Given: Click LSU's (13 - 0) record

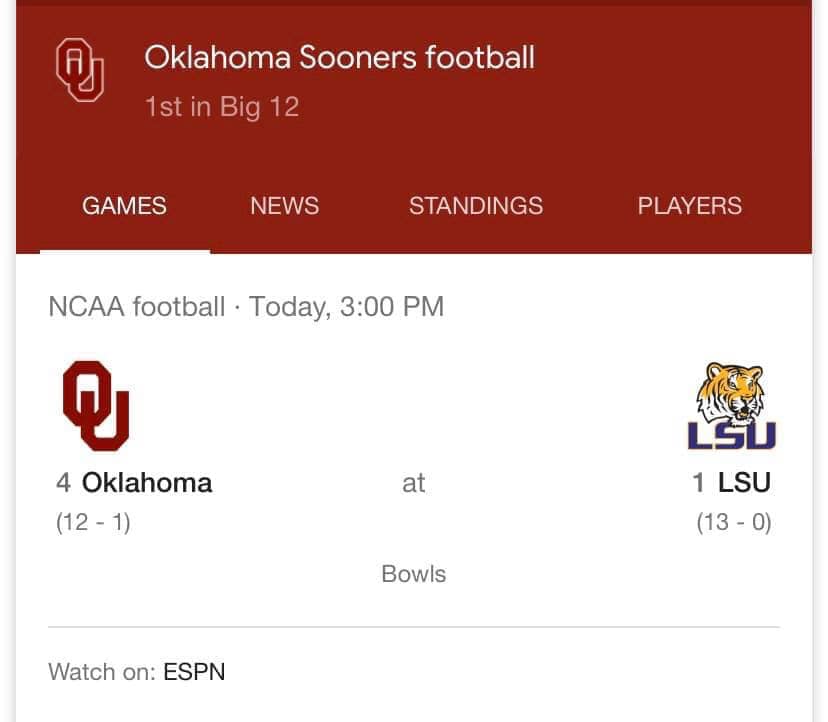Looking at the screenshot, I should click(x=733, y=522).
